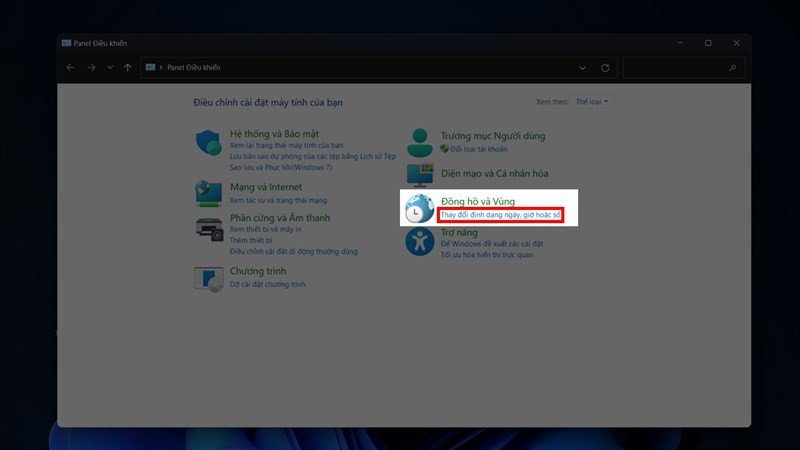Go up one level with up arrow
The height and width of the screenshot is (450, 800).
coord(128,67)
